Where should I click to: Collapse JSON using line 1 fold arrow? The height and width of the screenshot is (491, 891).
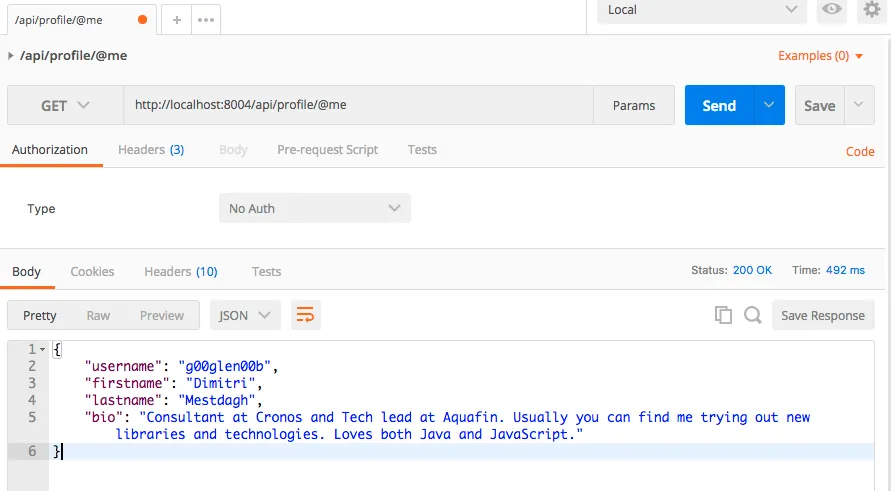(42, 349)
